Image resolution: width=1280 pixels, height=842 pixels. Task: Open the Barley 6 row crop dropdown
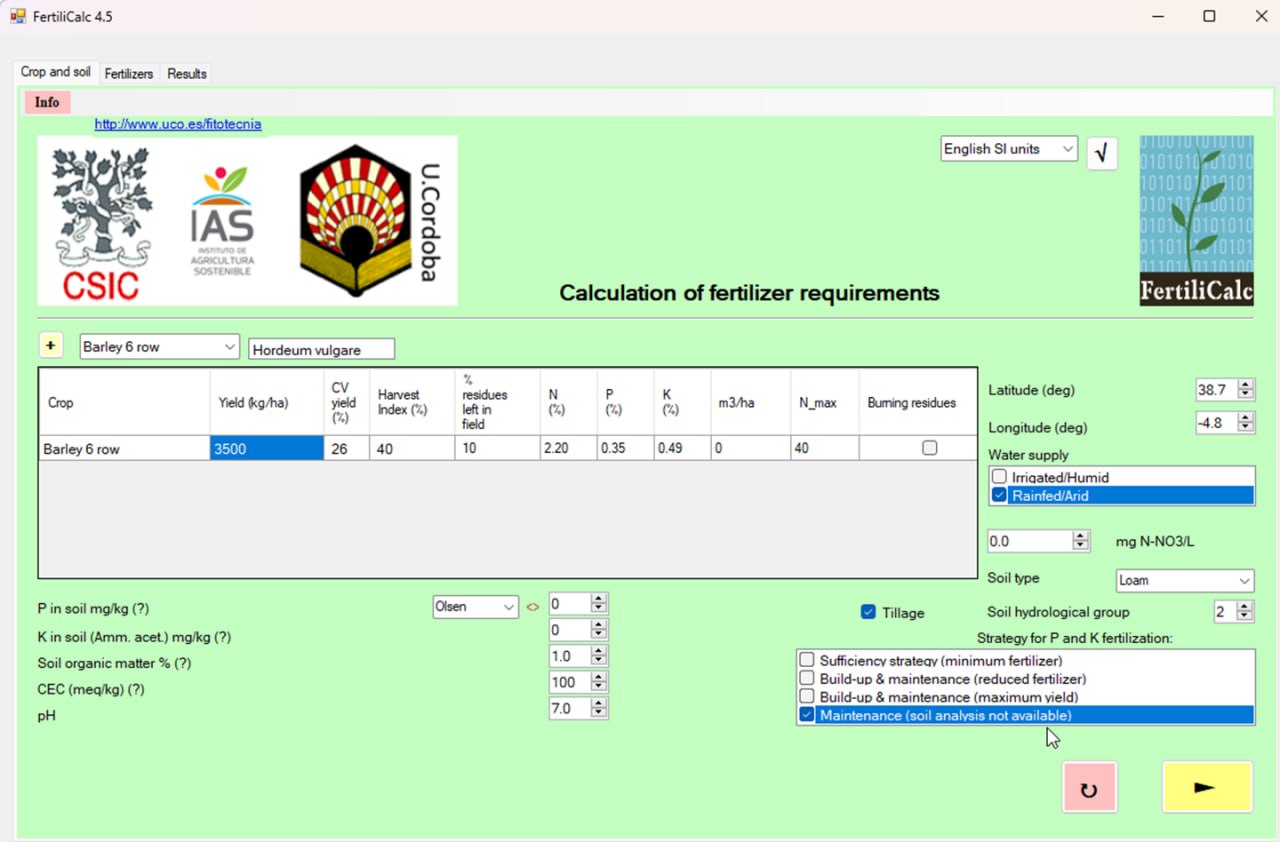(159, 347)
